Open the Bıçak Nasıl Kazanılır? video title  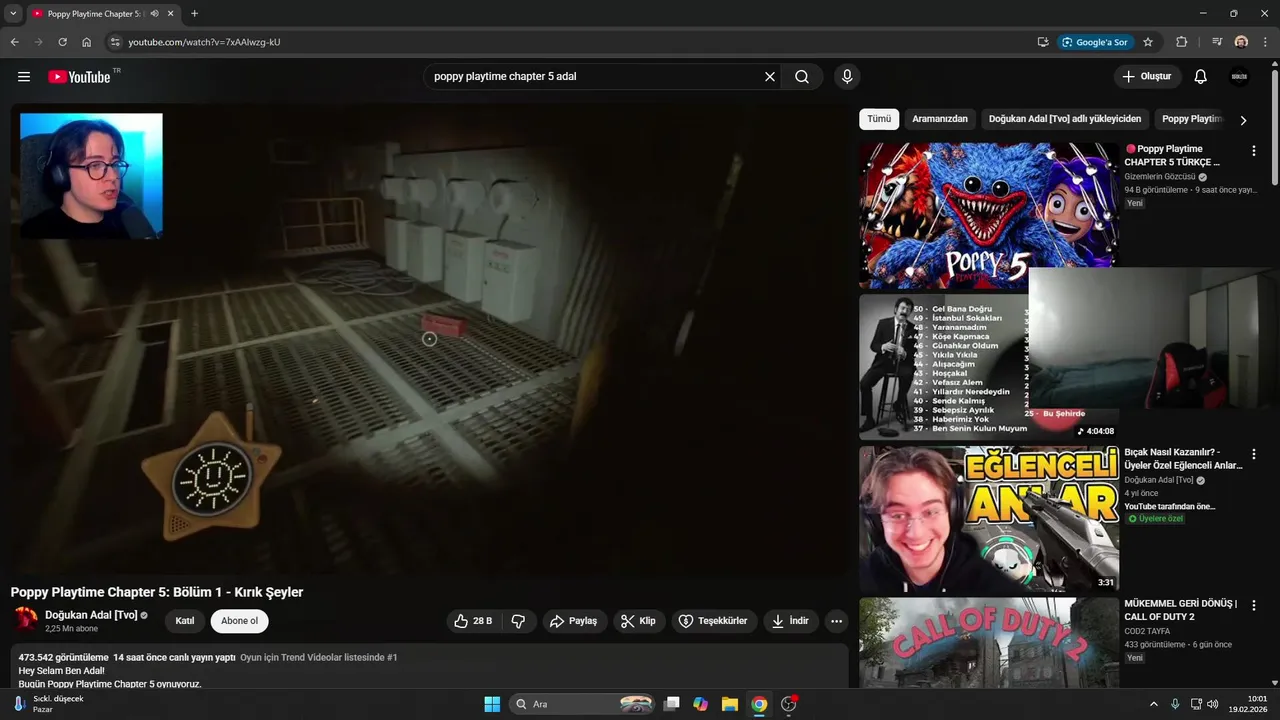[1183, 459]
